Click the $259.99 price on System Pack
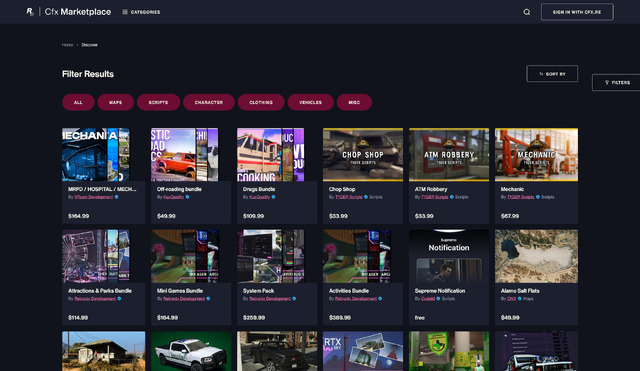Screen dimensions: 640x371 coord(254,318)
